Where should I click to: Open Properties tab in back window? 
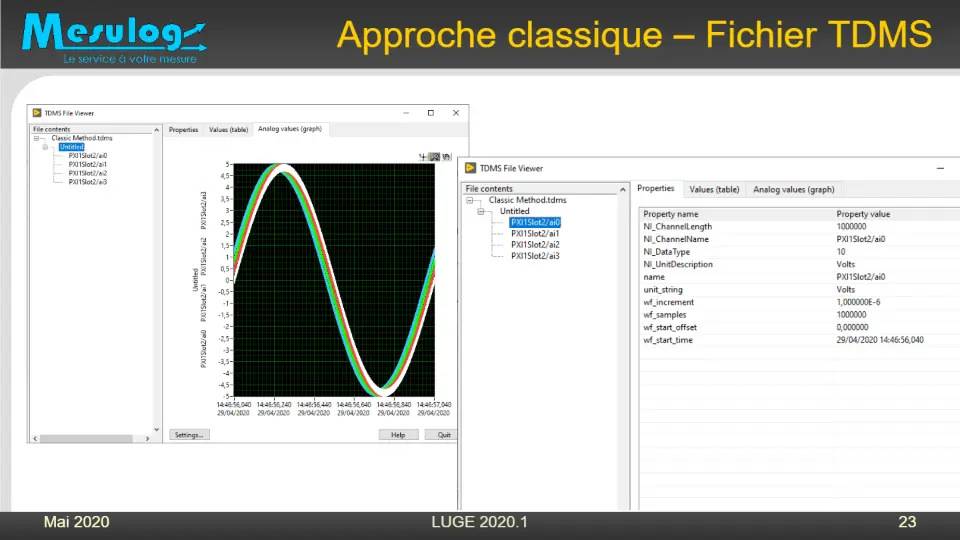coord(183,130)
